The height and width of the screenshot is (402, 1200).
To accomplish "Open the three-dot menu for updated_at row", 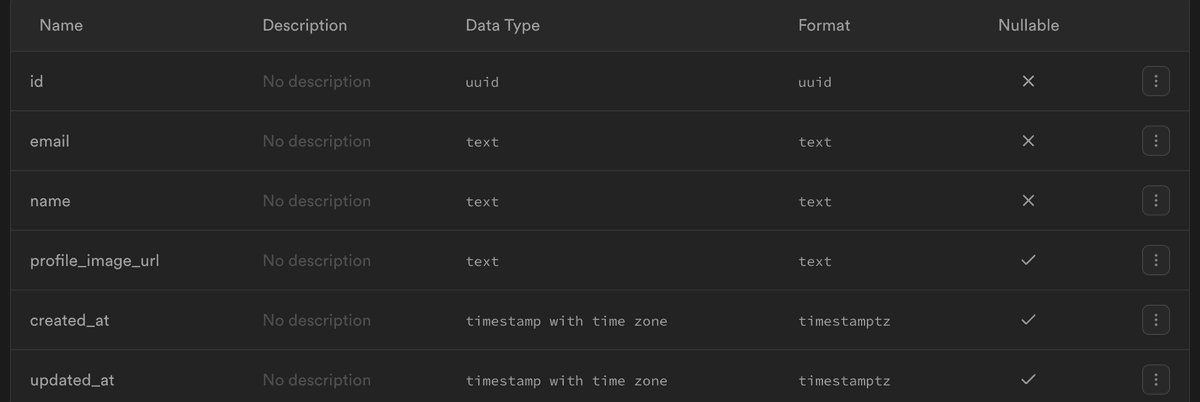I will click(x=1155, y=380).
